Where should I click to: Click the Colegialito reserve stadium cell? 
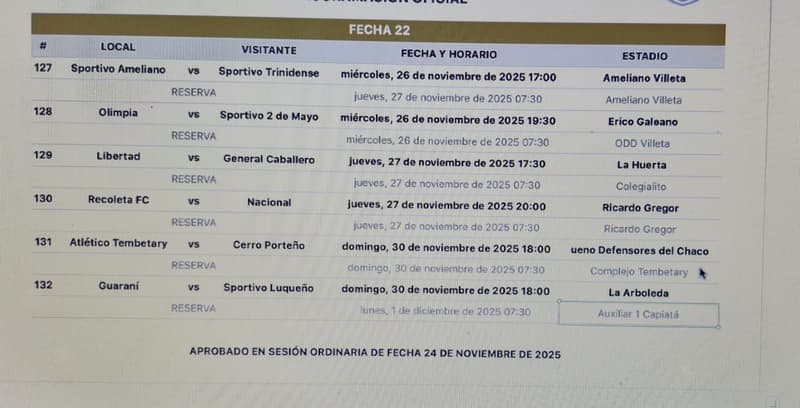tap(644, 186)
